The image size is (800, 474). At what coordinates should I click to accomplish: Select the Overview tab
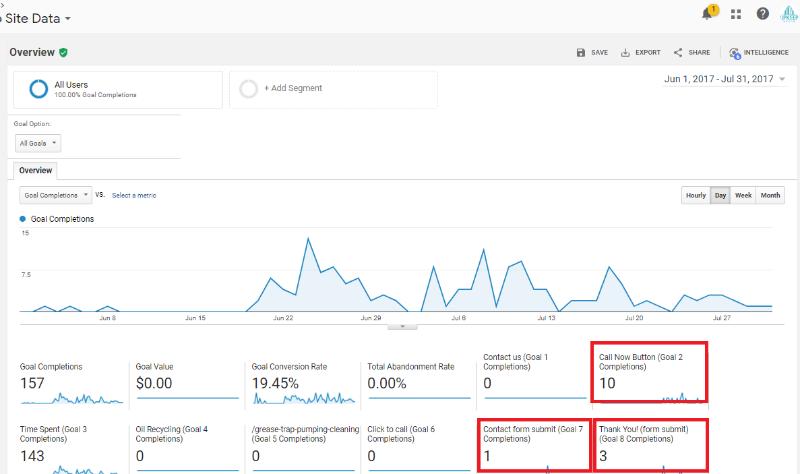(35, 170)
